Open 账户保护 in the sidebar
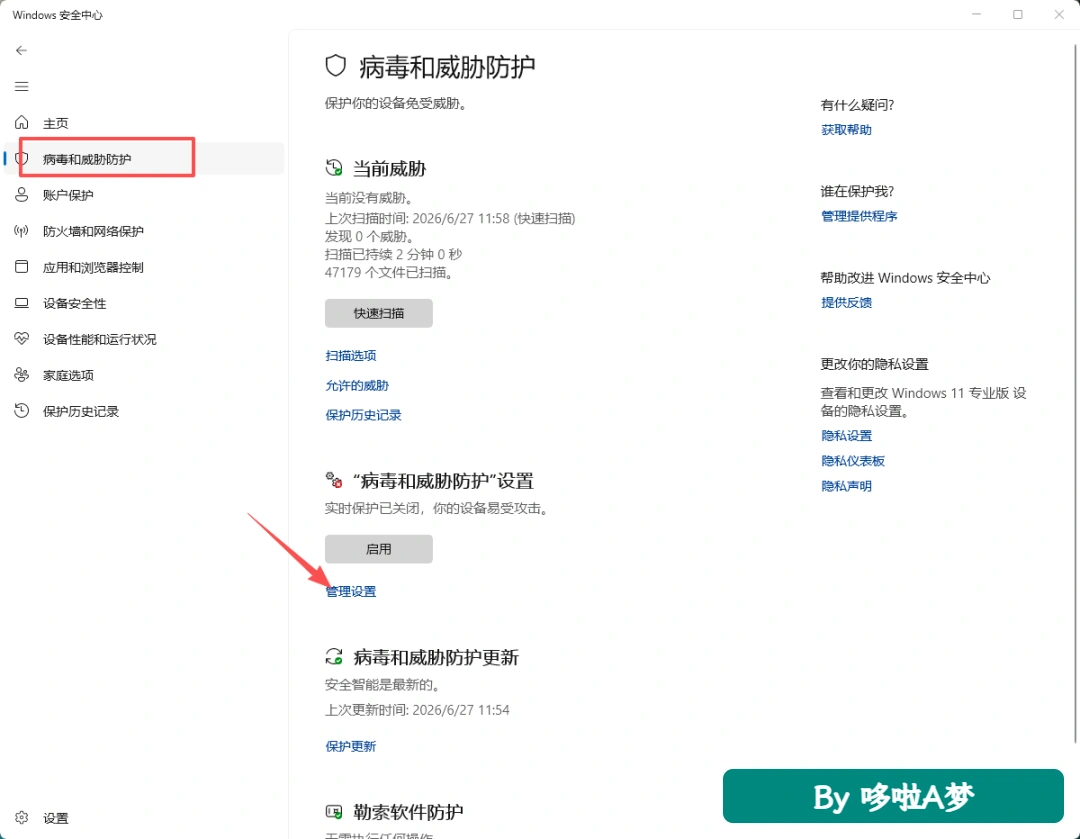Screen dimensions: 1080x839 point(144,195)
